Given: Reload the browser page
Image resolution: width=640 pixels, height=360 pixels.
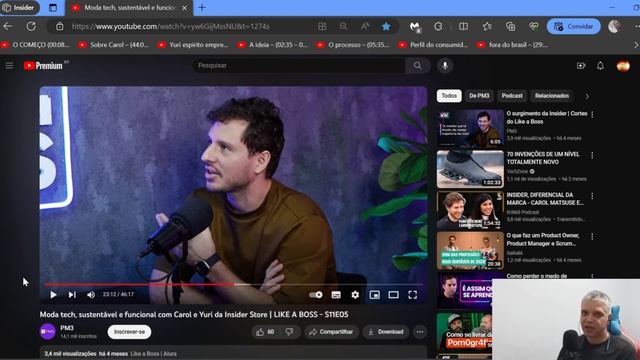Looking at the screenshot, I should tap(31, 27).
